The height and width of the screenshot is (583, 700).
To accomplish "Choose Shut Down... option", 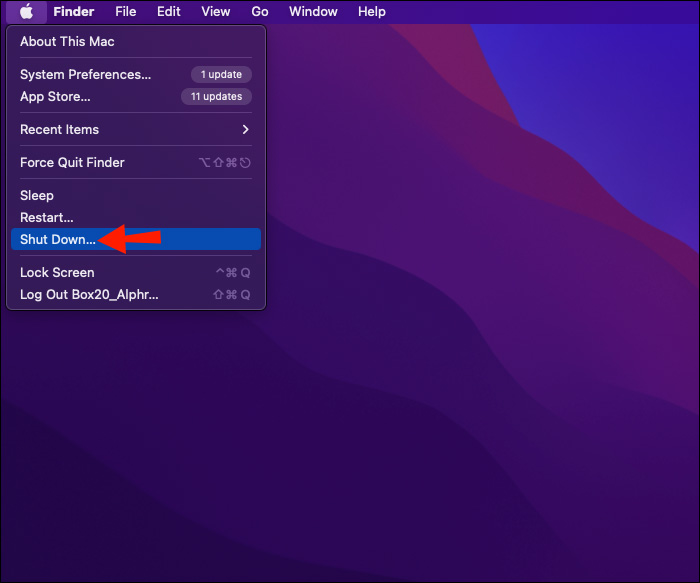I will tap(136, 239).
